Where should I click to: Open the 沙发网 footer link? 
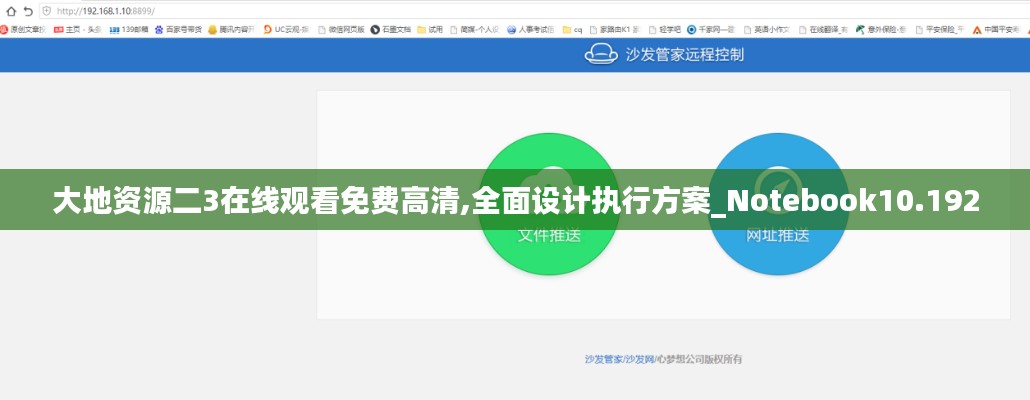[639, 359]
